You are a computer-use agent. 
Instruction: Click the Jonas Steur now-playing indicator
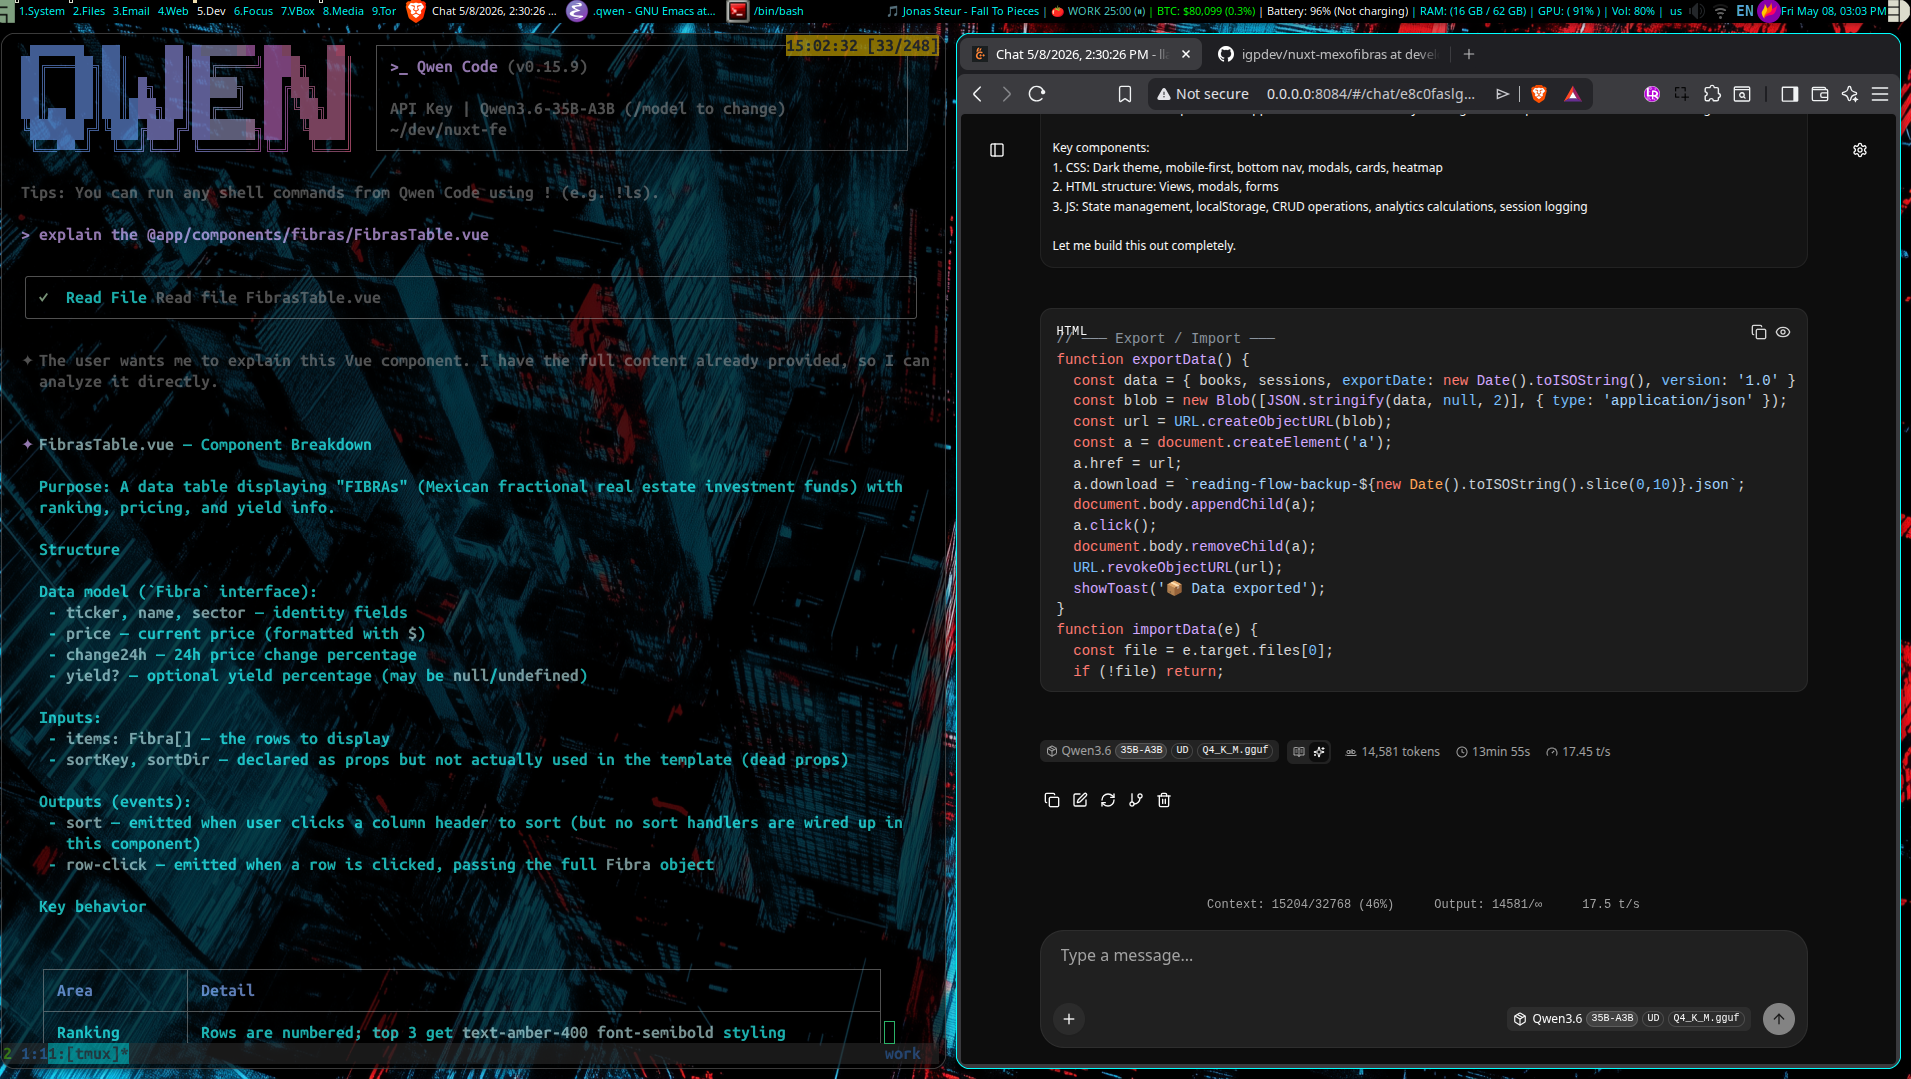tap(963, 11)
